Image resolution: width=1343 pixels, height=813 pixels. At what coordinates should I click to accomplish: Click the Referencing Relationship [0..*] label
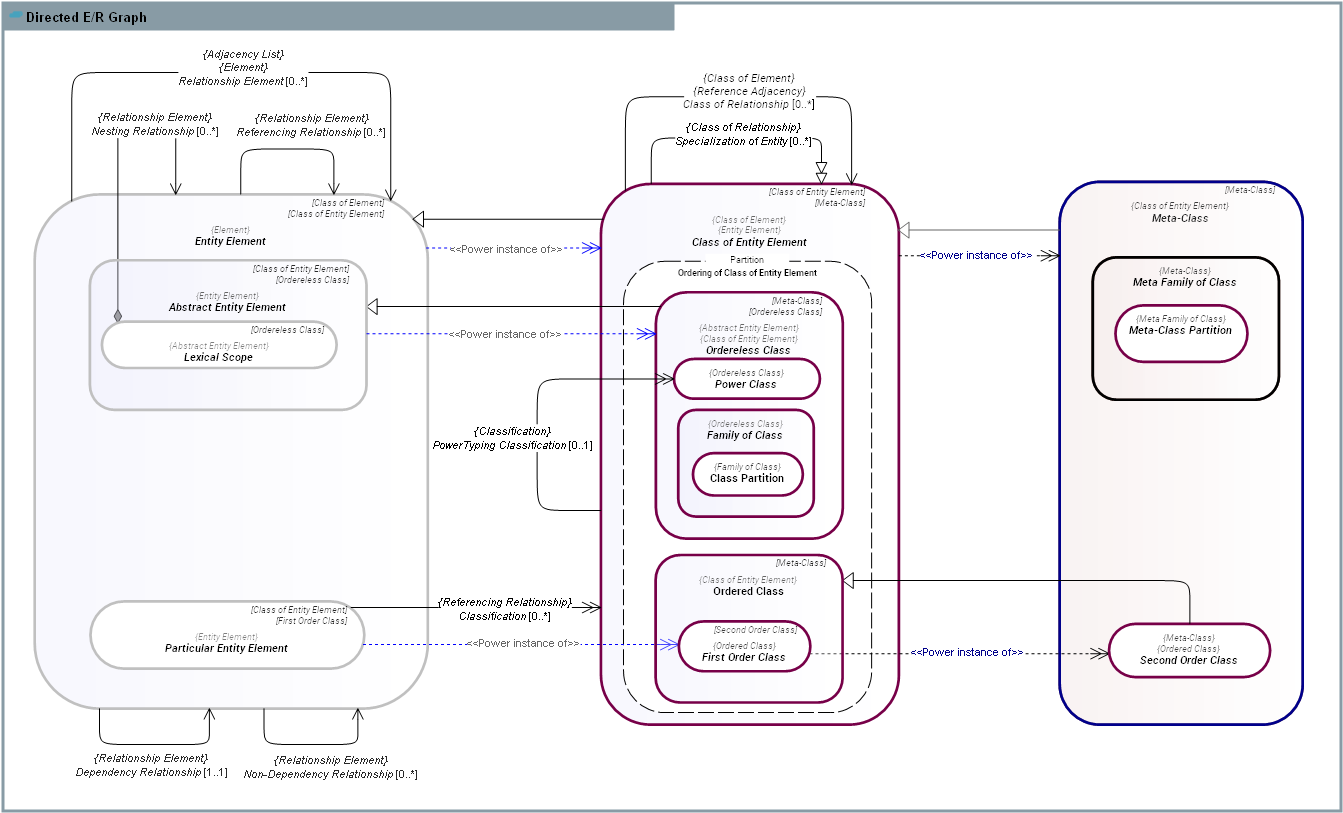pyautogui.click(x=311, y=131)
